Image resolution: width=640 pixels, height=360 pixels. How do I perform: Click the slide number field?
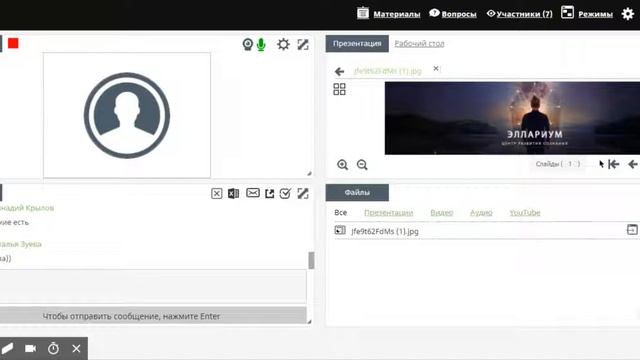pos(571,164)
